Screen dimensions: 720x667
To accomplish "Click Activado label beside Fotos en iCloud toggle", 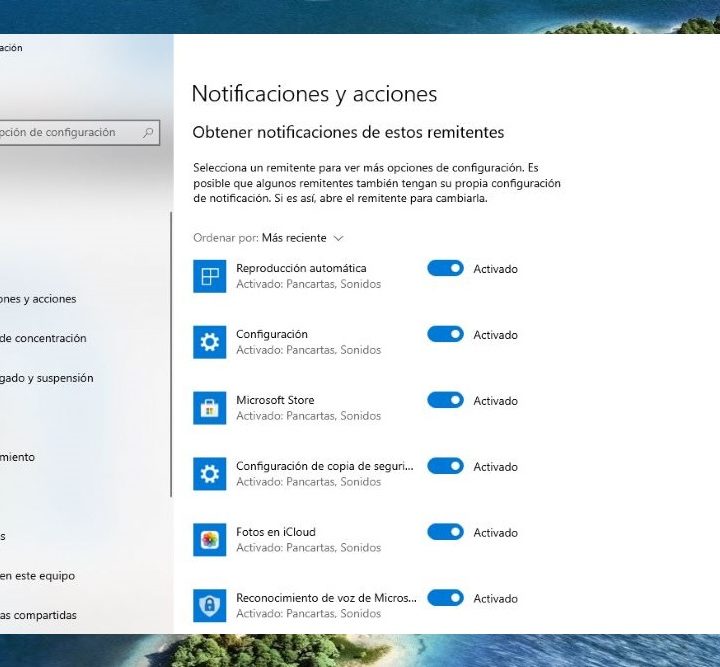I will (x=495, y=532).
